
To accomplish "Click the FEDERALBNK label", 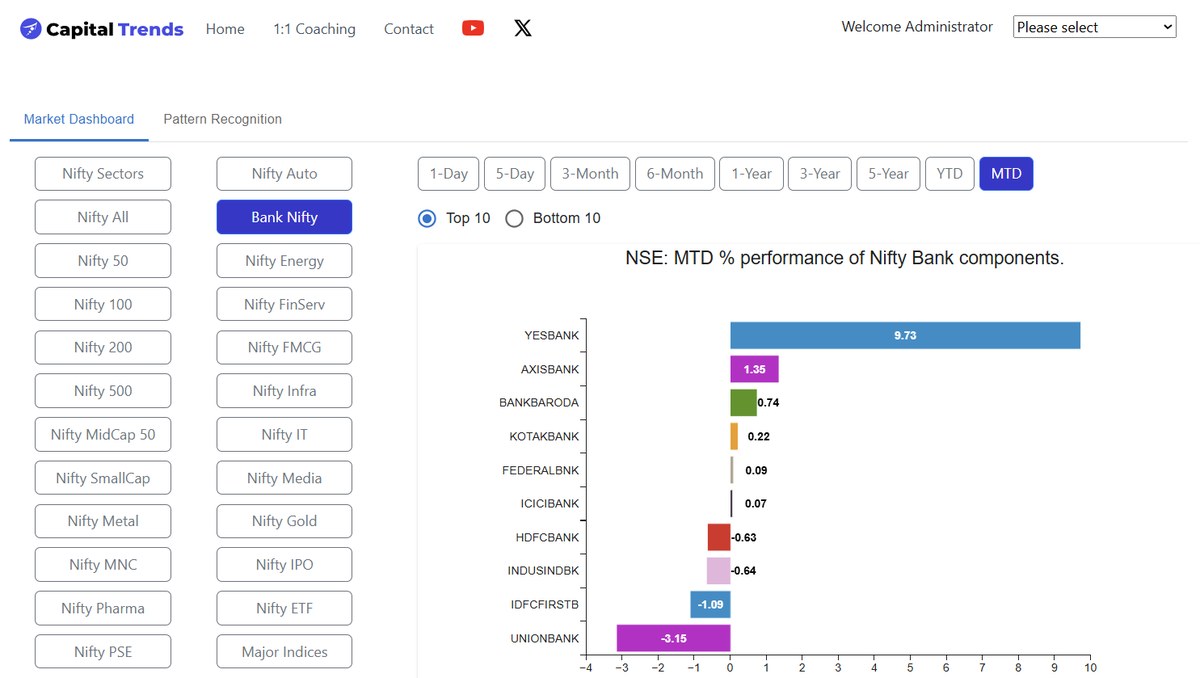I will 540,470.
